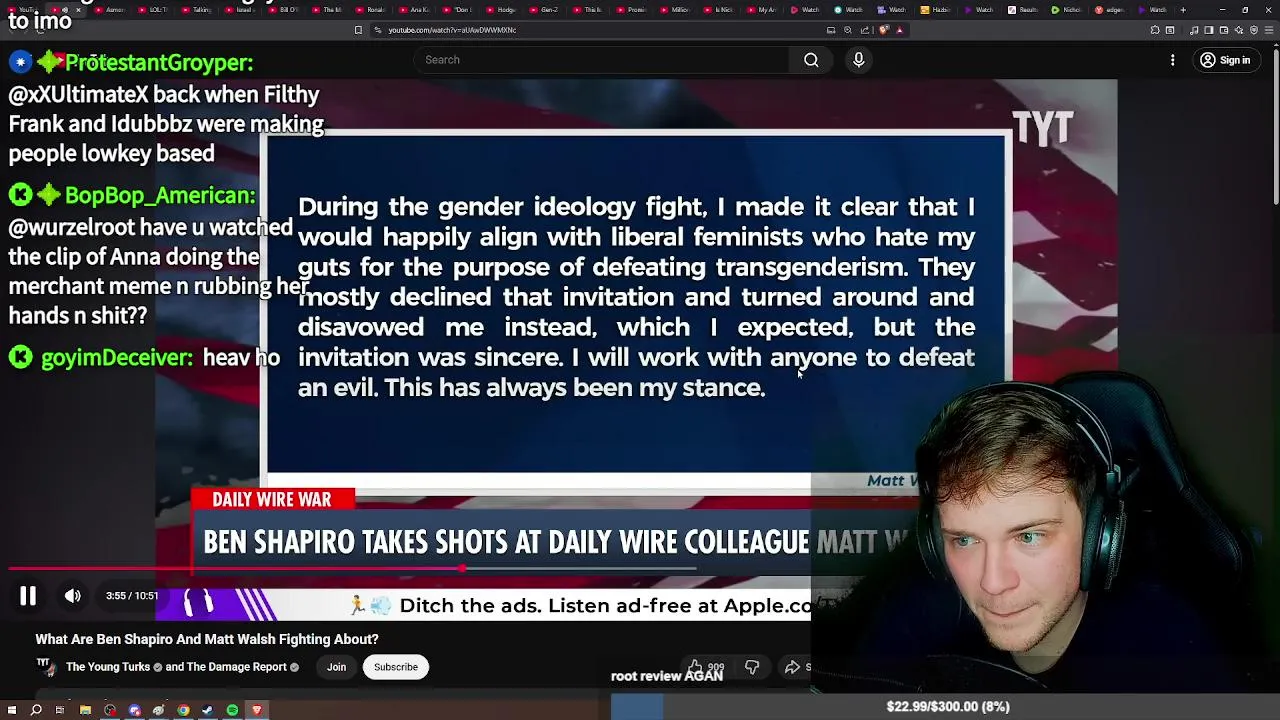Sign in to YouTube
The width and height of the screenshot is (1280, 720).
coord(1225,60)
